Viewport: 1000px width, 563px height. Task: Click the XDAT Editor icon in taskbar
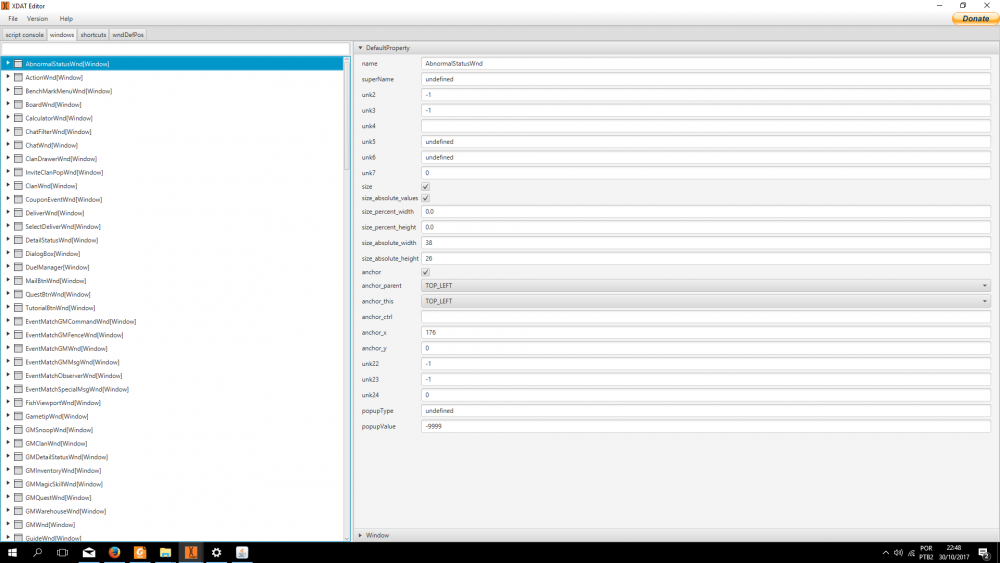click(190, 552)
